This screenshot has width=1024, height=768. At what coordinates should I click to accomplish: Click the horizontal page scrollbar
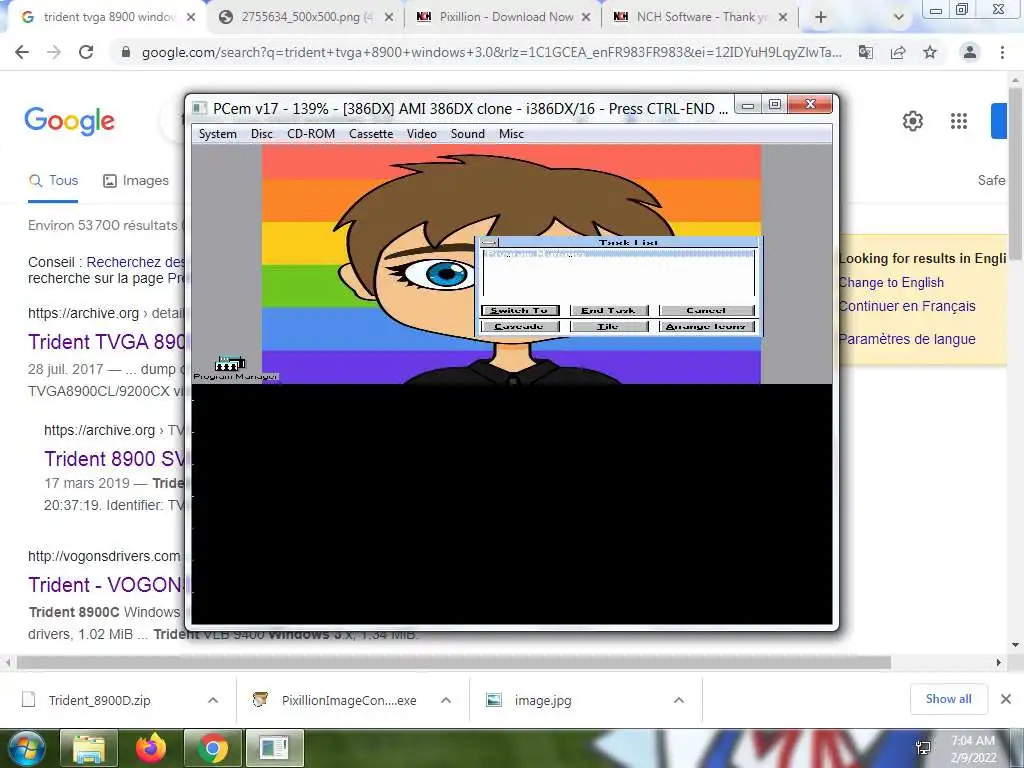point(453,663)
